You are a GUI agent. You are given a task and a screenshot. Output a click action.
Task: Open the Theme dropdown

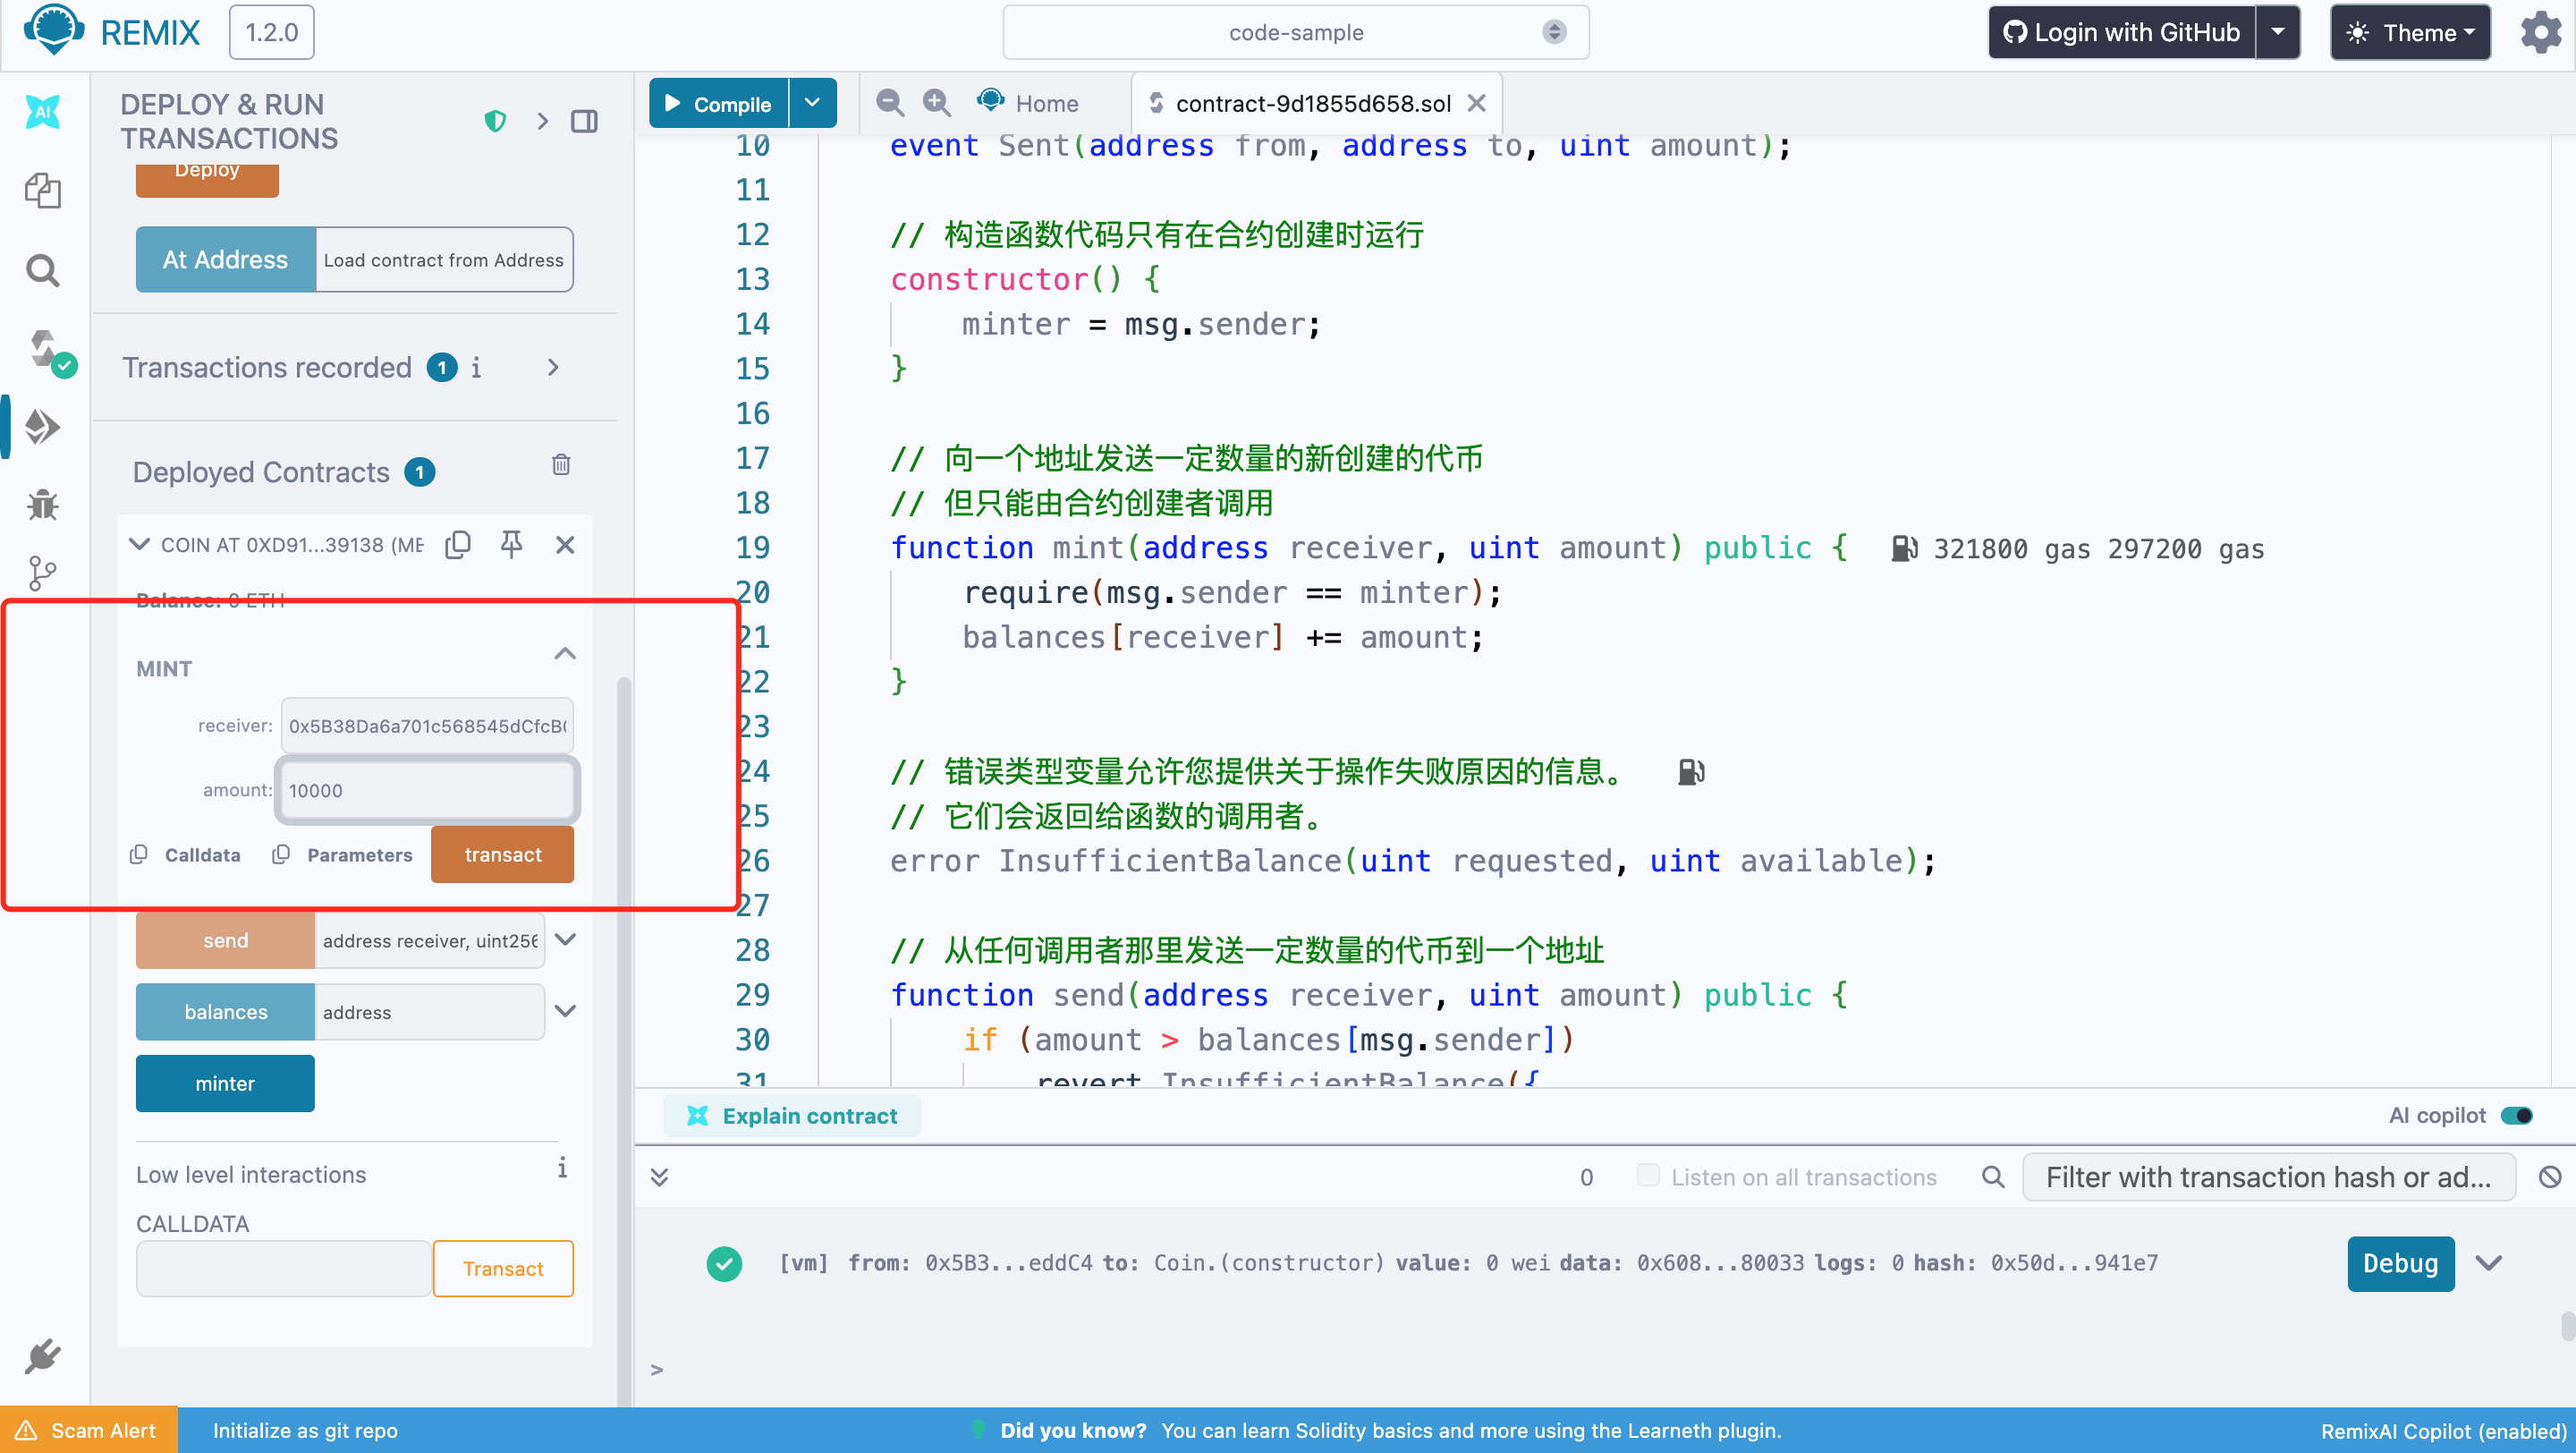[x=2410, y=33]
